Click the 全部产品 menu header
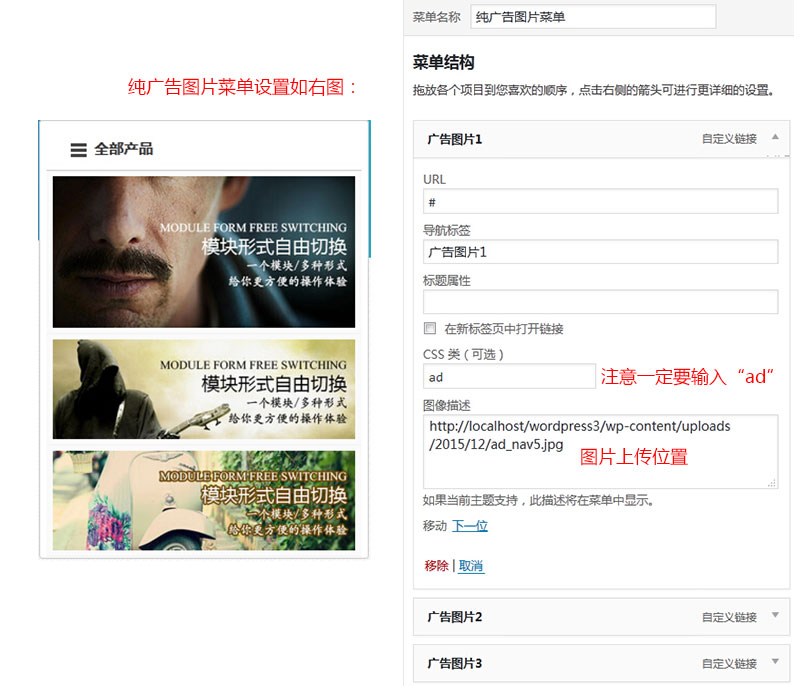Image resolution: width=794 pixels, height=686 pixels. pyautogui.click(x=123, y=149)
